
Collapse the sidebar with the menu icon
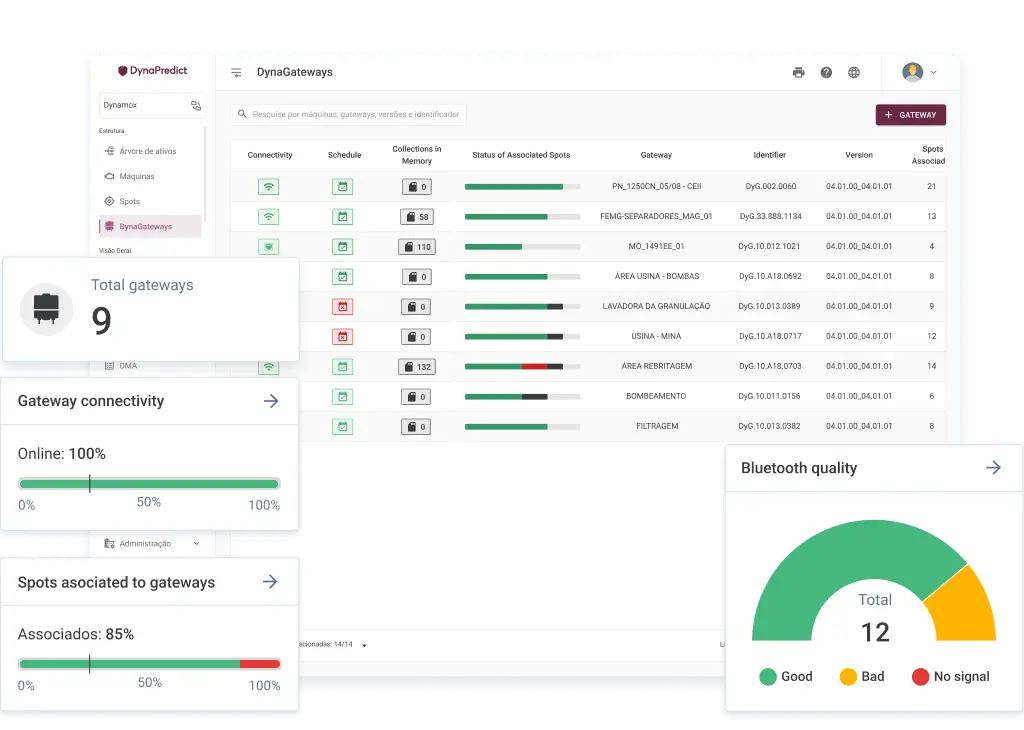point(236,72)
